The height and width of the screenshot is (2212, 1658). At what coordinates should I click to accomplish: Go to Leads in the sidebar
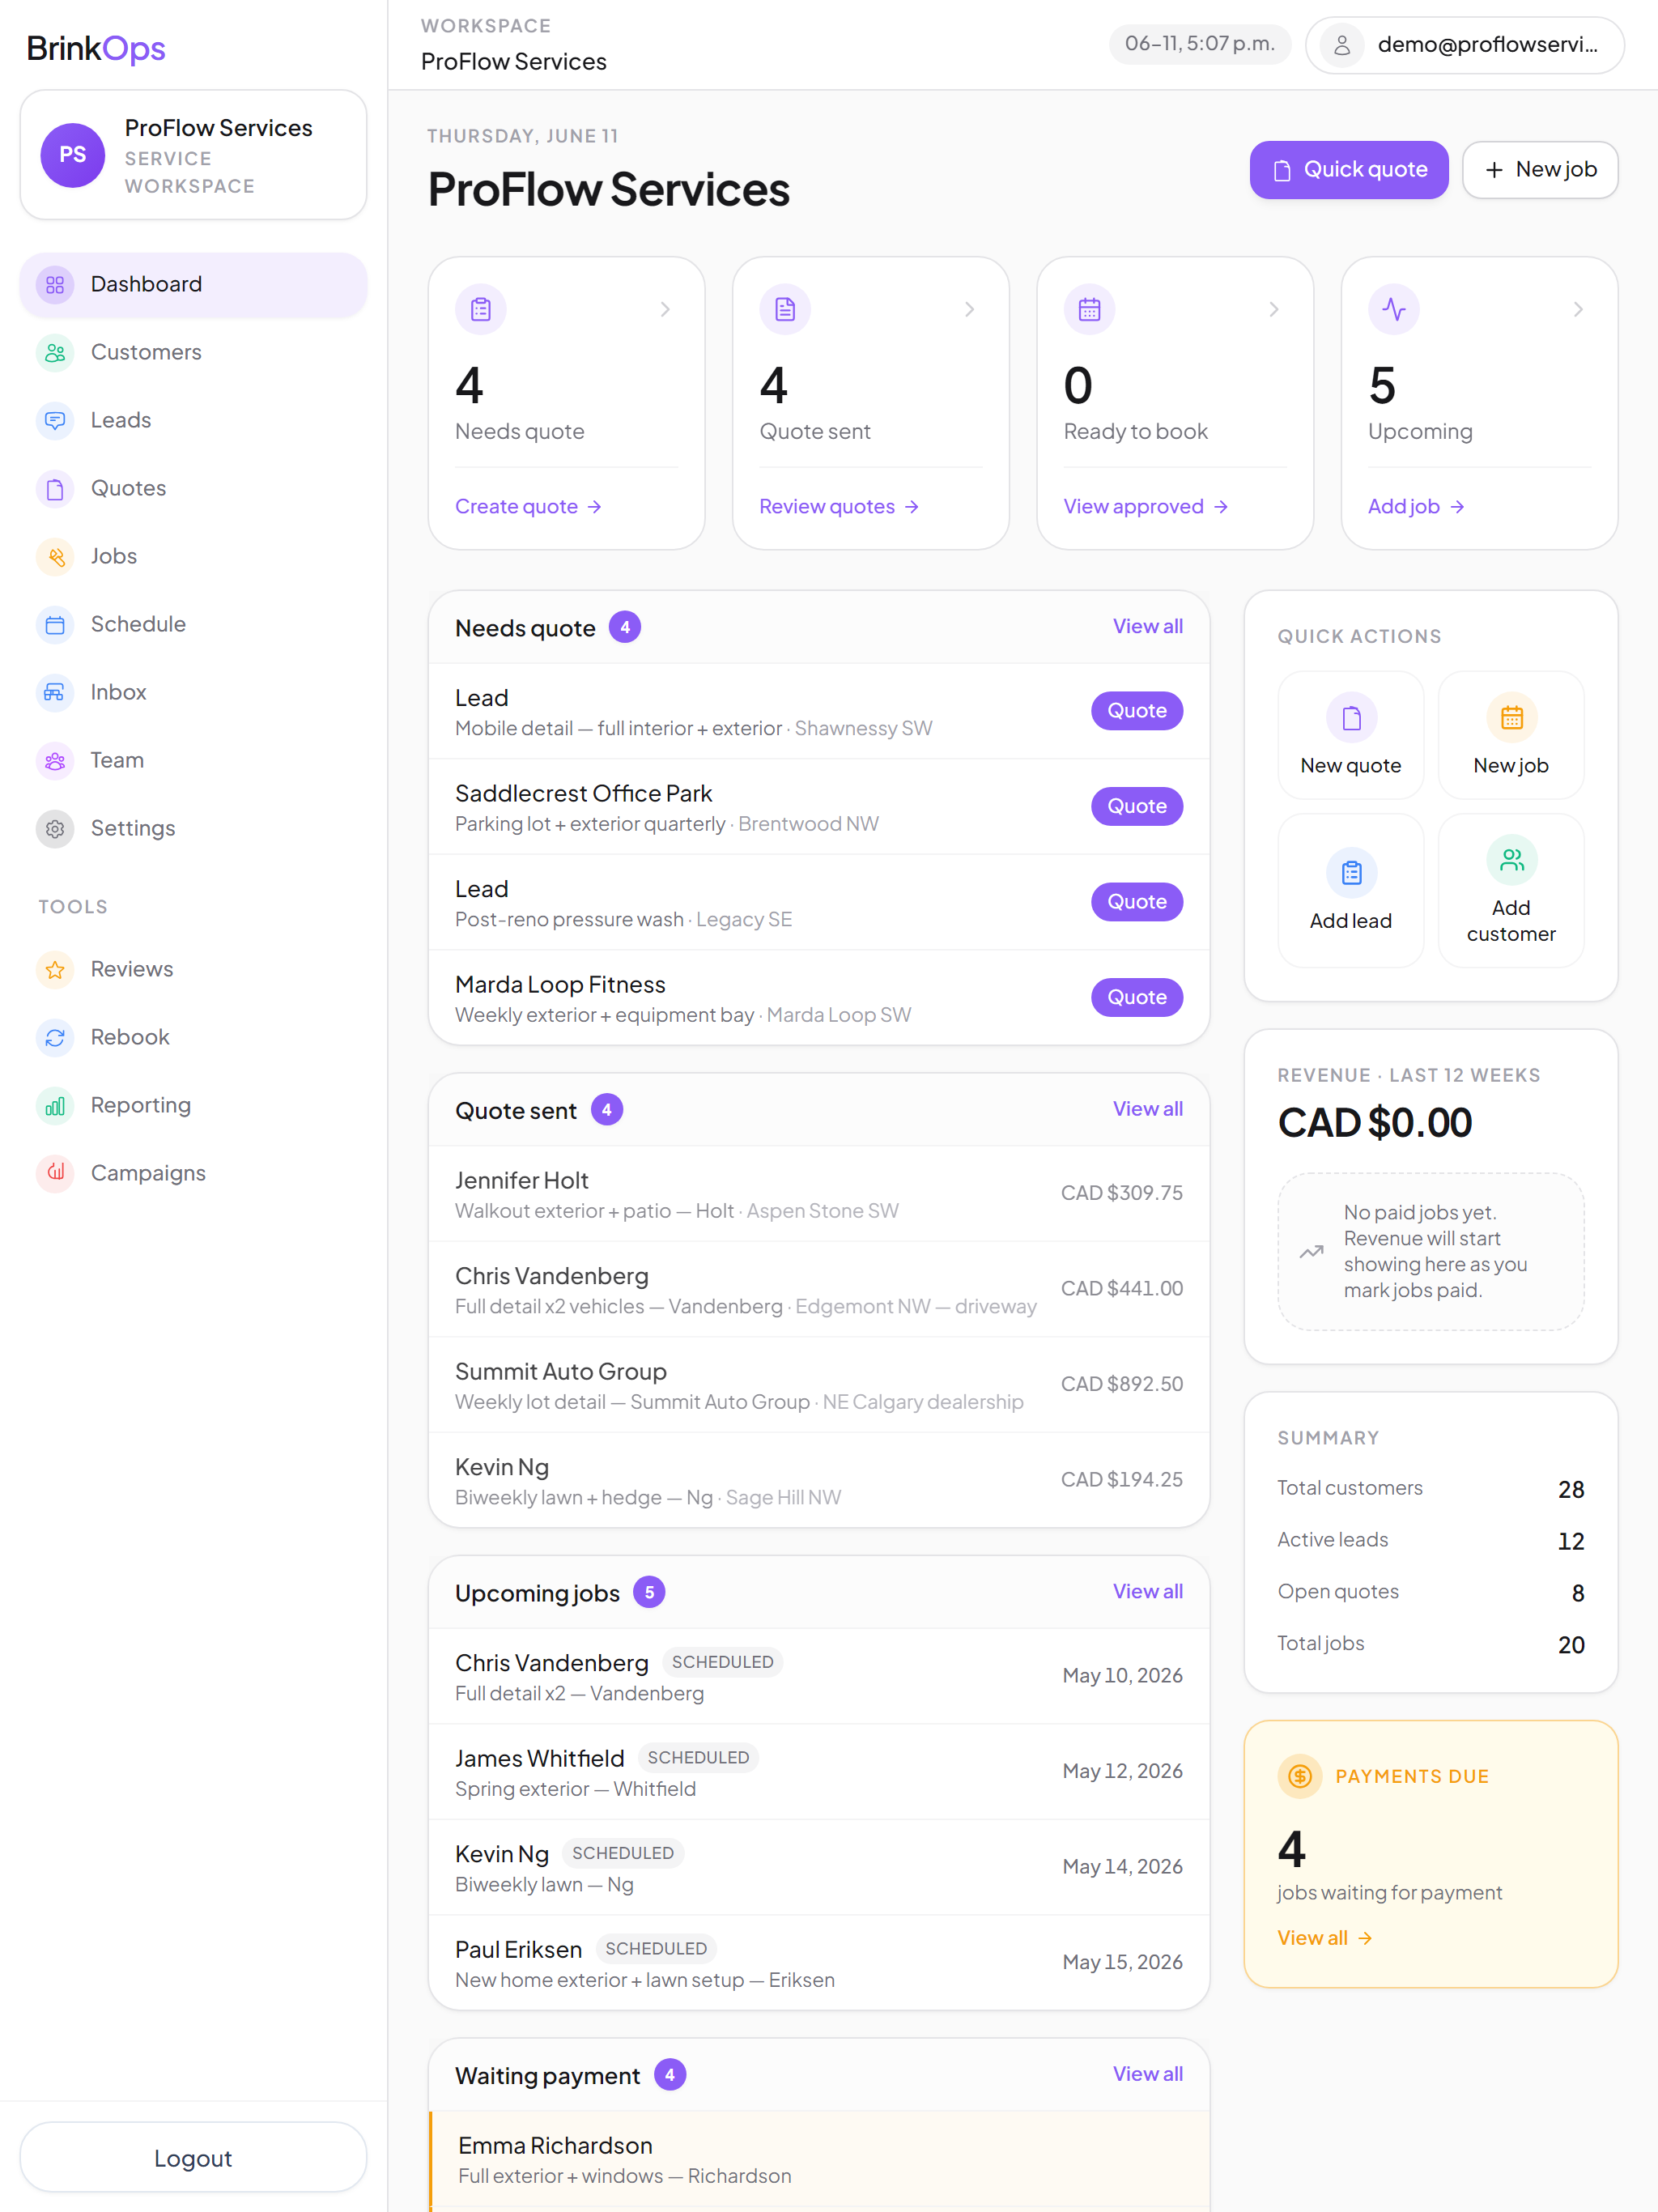coord(193,421)
